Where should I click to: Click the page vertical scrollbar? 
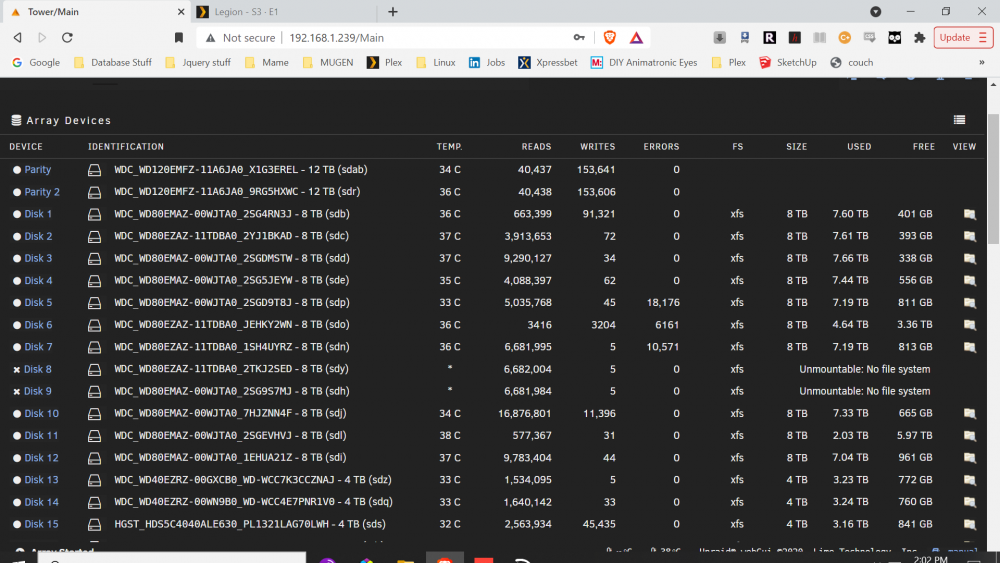click(993, 179)
